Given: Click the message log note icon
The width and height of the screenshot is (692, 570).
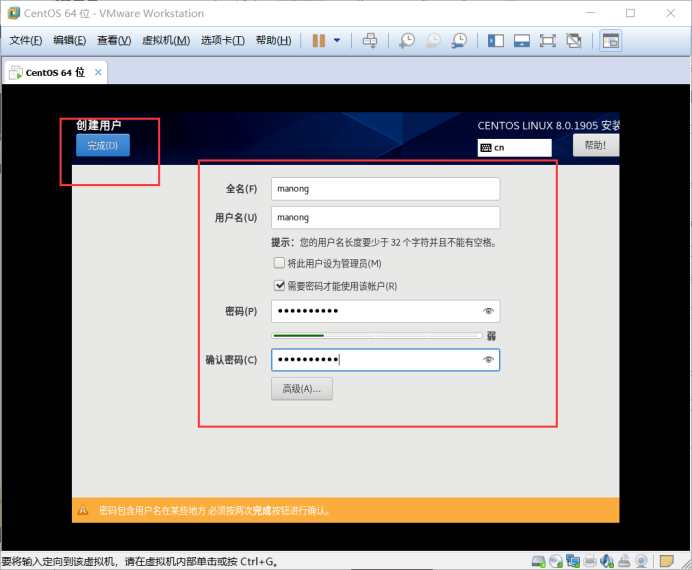Looking at the screenshot, I should click(666, 561).
